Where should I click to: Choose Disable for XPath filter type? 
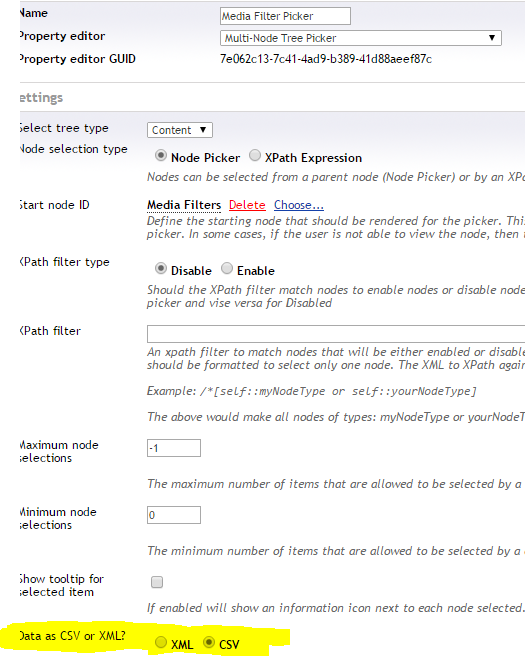pos(160,268)
